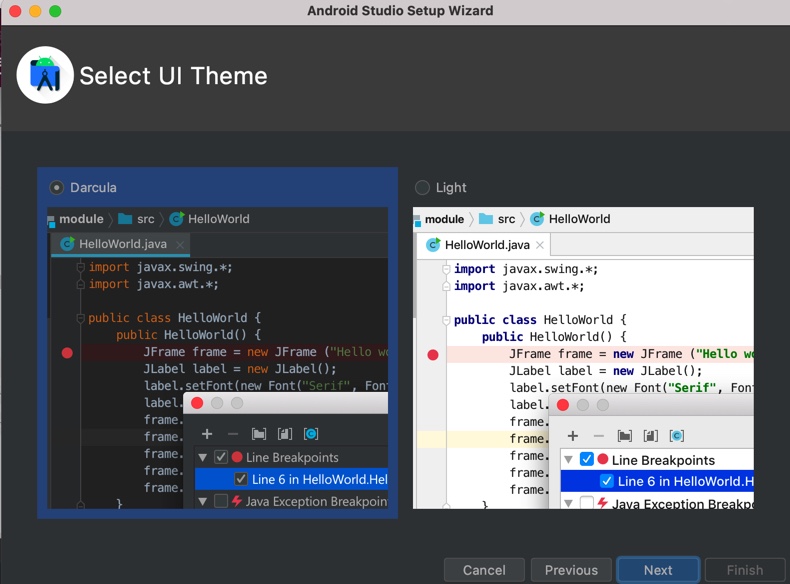Click 'Line 6 in HelloWorld' row in Light preview
Screen dimensions: 790x584
click(x=657, y=481)
